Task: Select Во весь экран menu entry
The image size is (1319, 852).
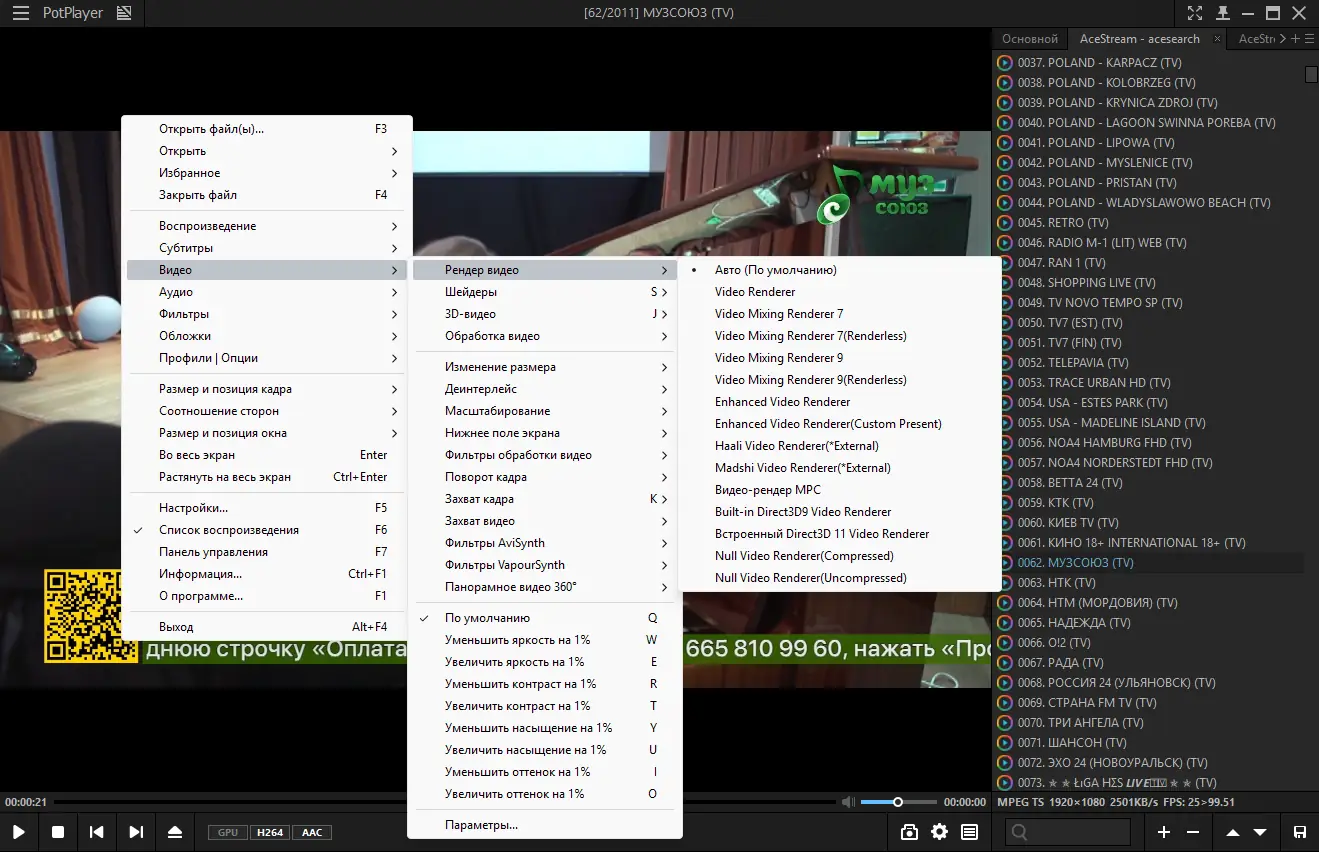Action: (266, 455)
